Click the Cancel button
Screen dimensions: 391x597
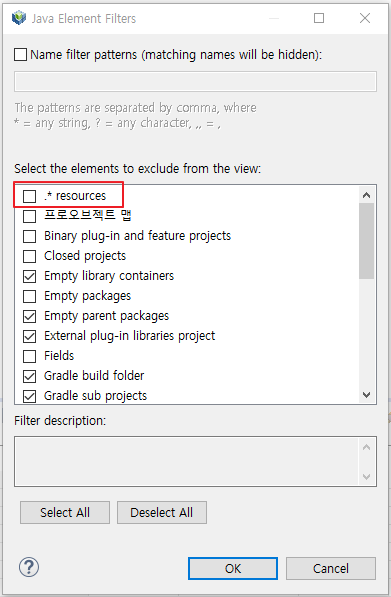pyautogui.click(x=331, y=568)
